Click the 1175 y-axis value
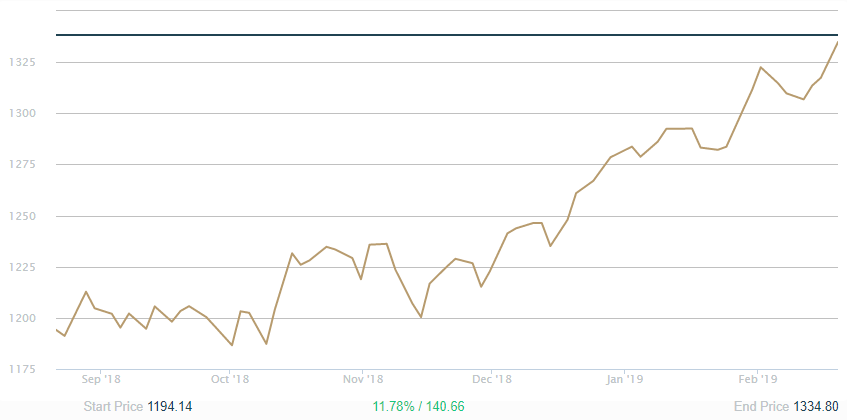The width and height of the screenshot is (847, 420). click(x=23, y=370)
